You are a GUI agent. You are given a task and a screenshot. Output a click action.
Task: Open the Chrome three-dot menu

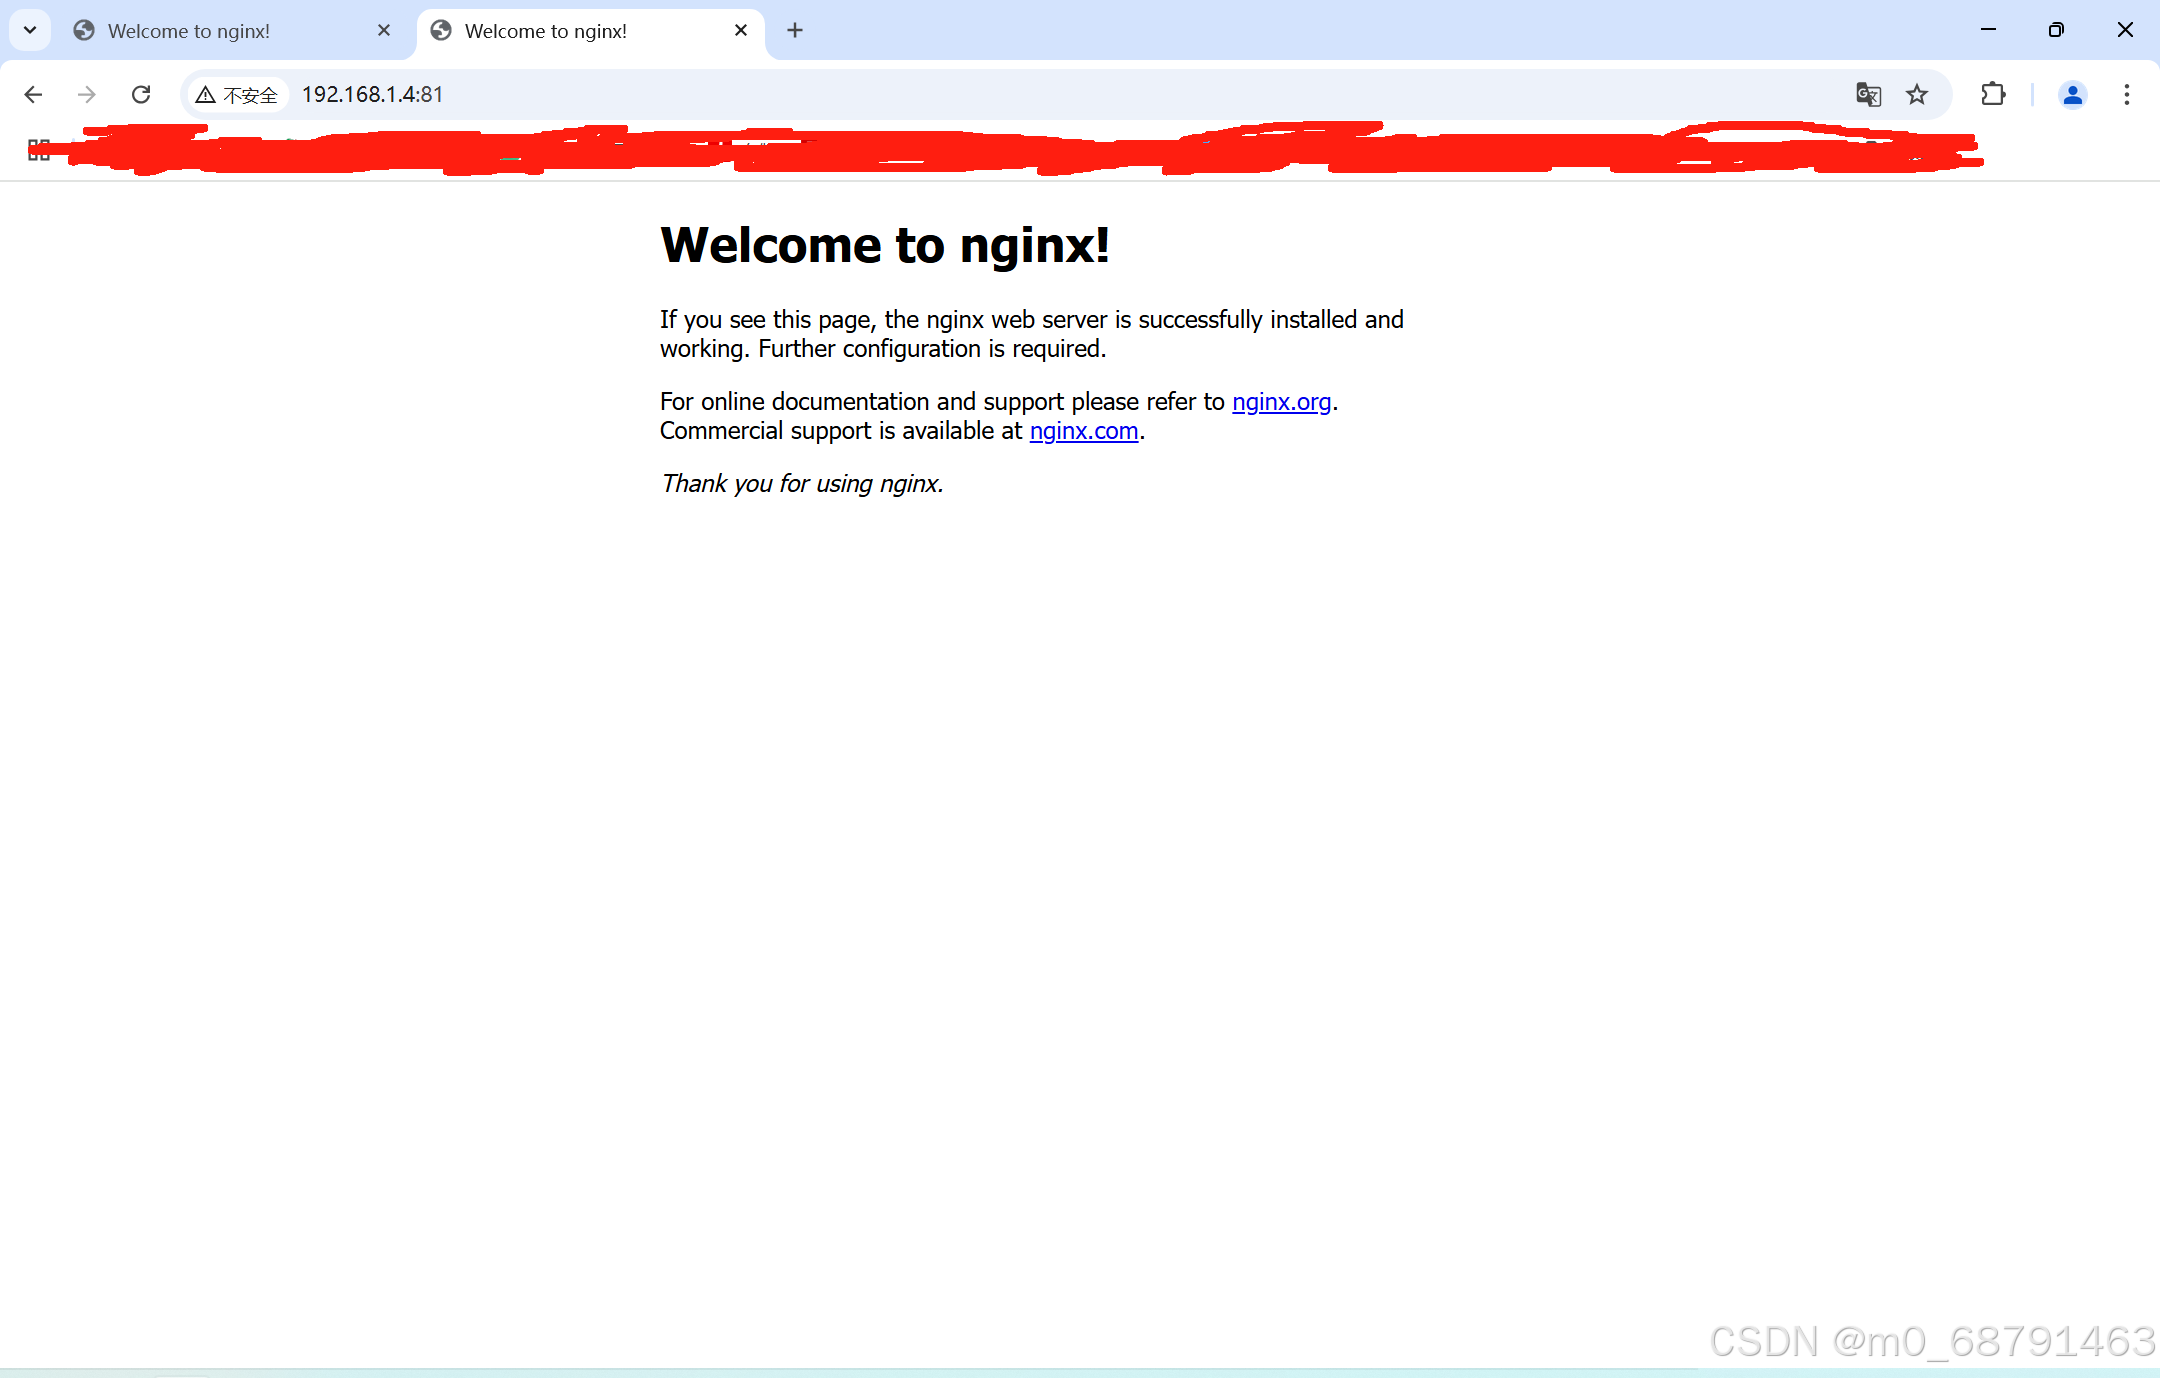(x=2126, y=94)
